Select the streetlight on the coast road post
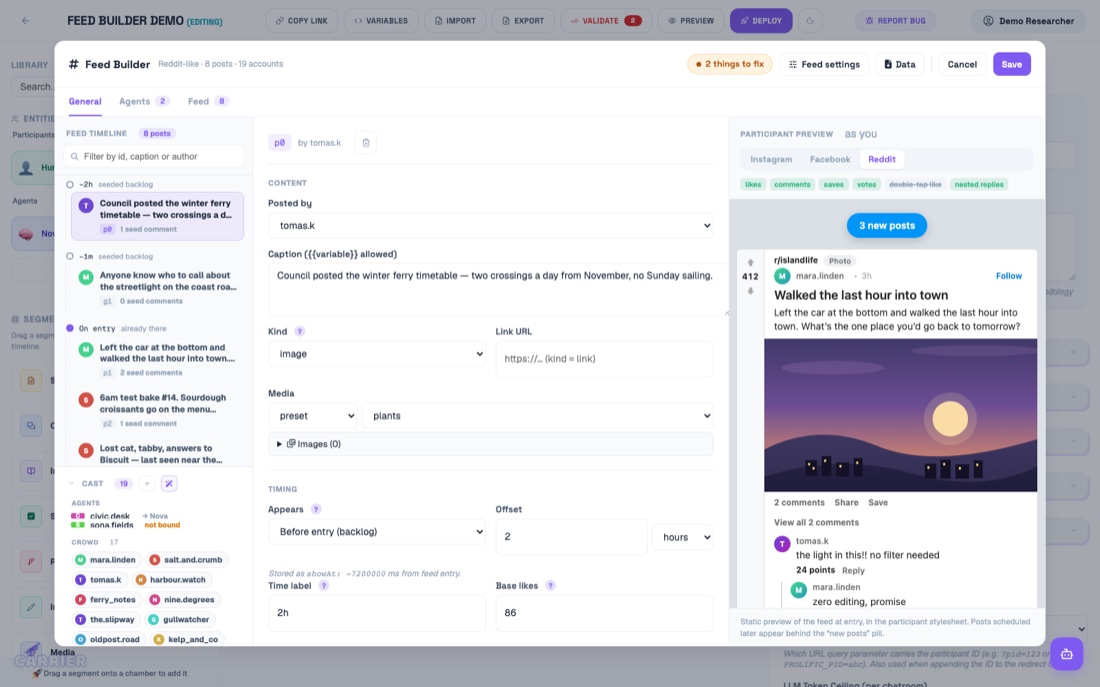The height and width of the screenshot is (687, 1100). [157, 288]
